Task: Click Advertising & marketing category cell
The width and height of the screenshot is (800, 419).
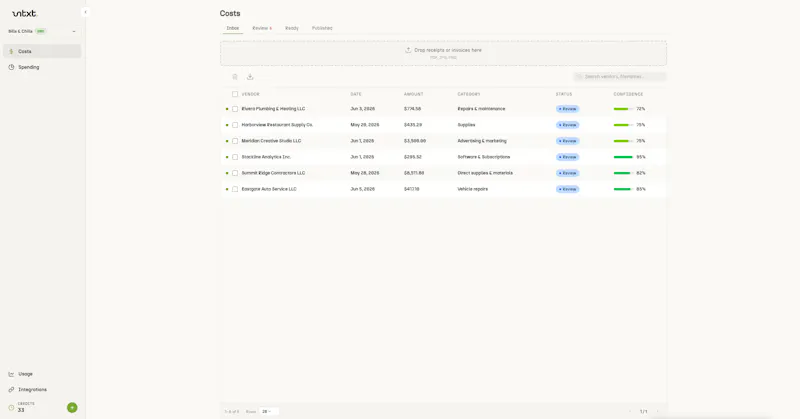Action: (482, 141)
